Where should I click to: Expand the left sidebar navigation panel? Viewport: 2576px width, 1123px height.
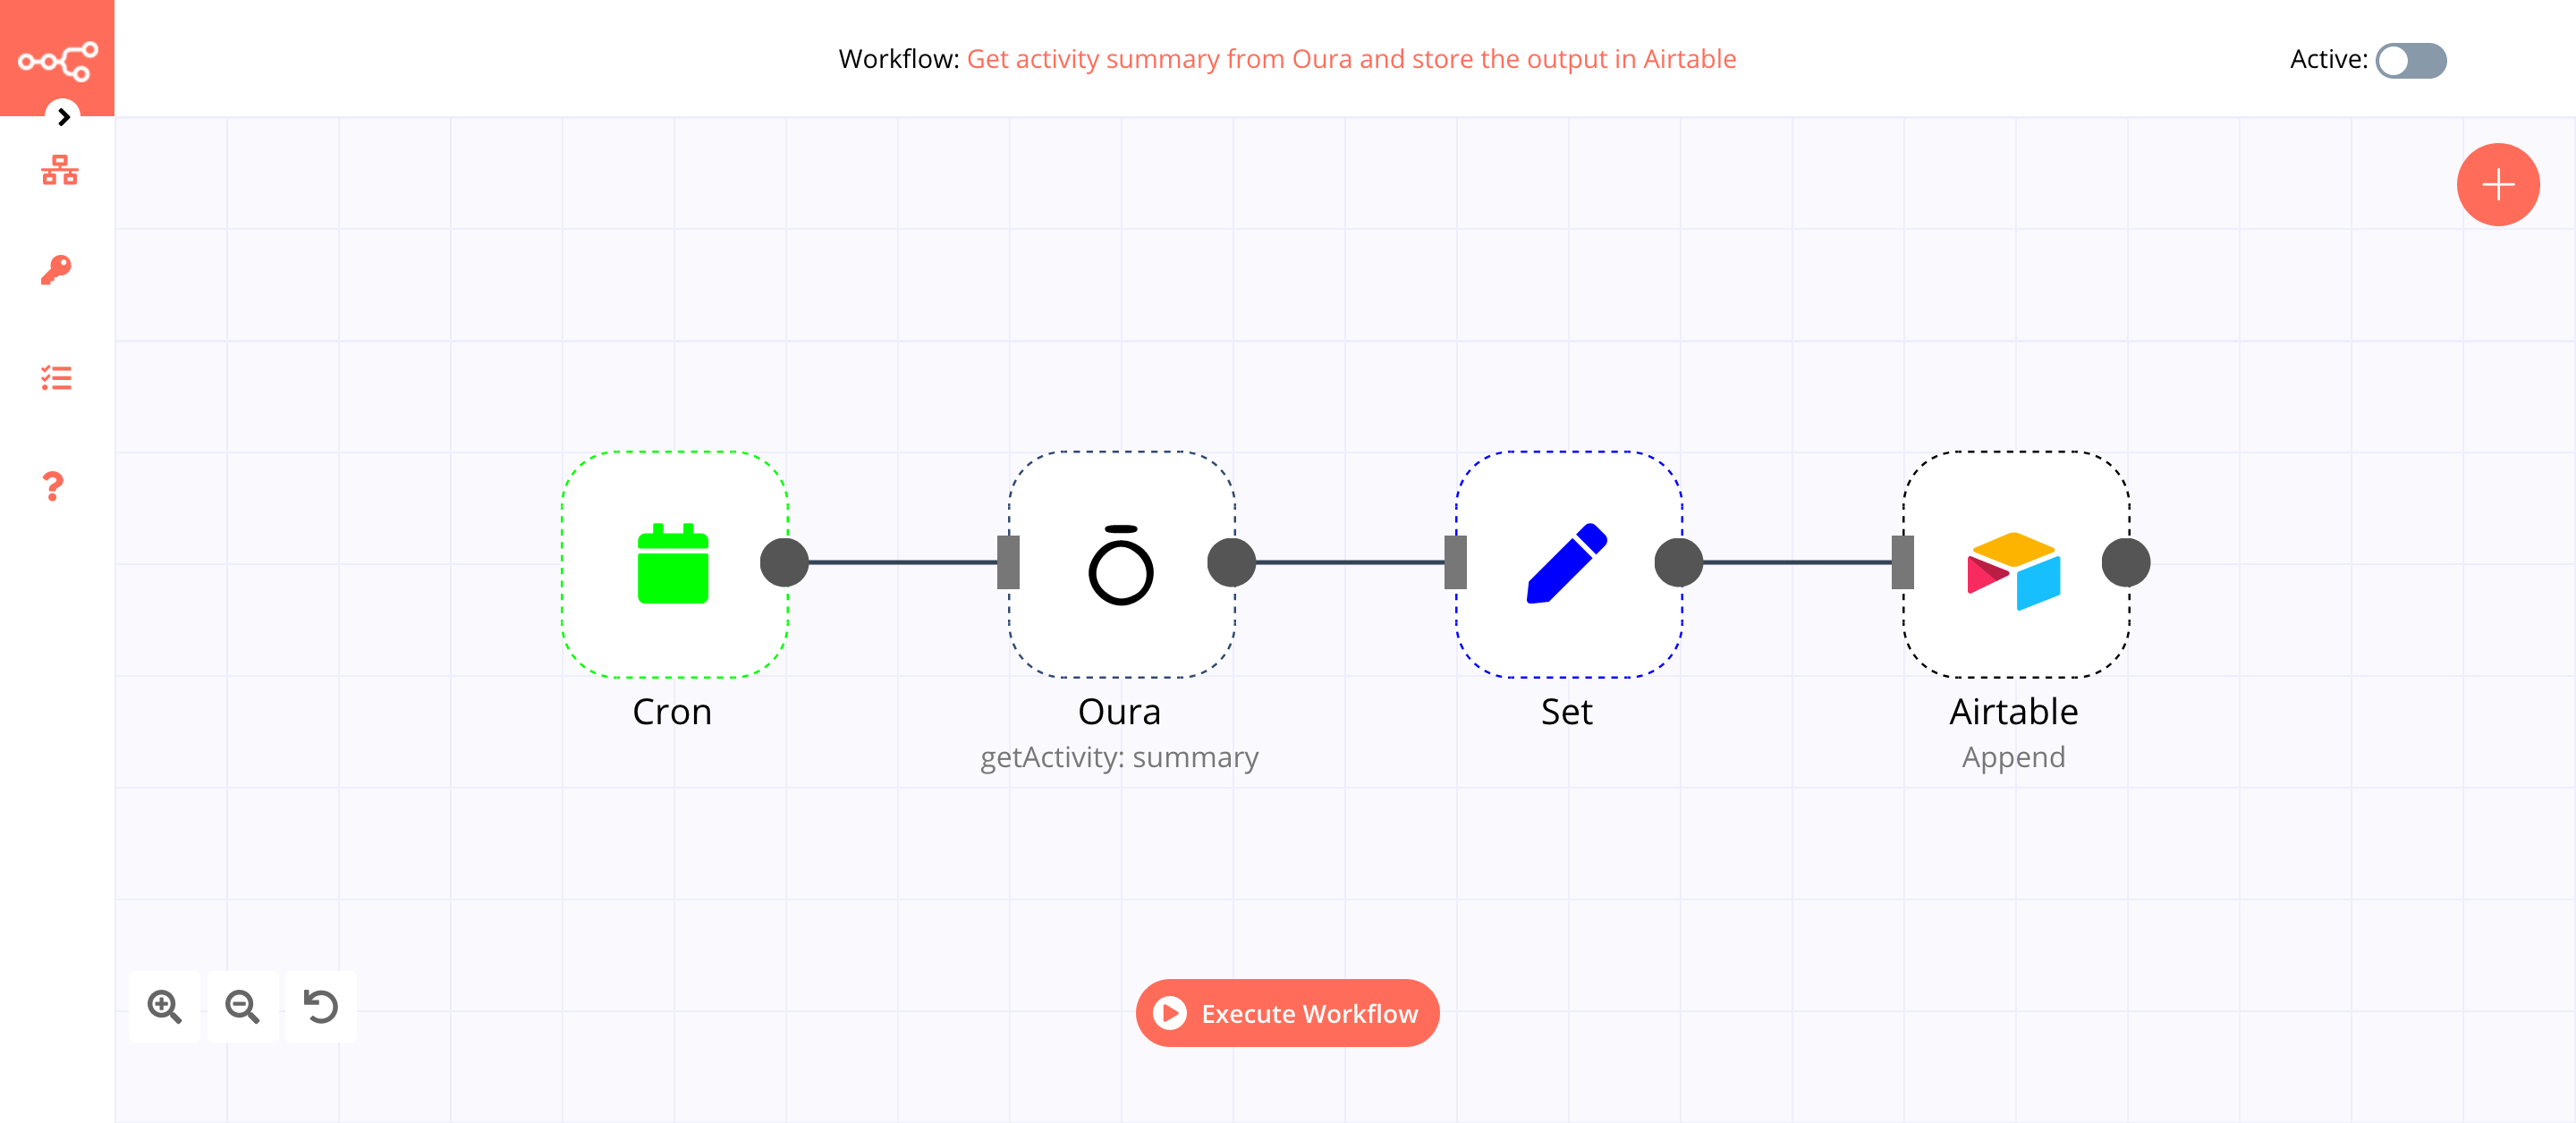click(63, 116)
